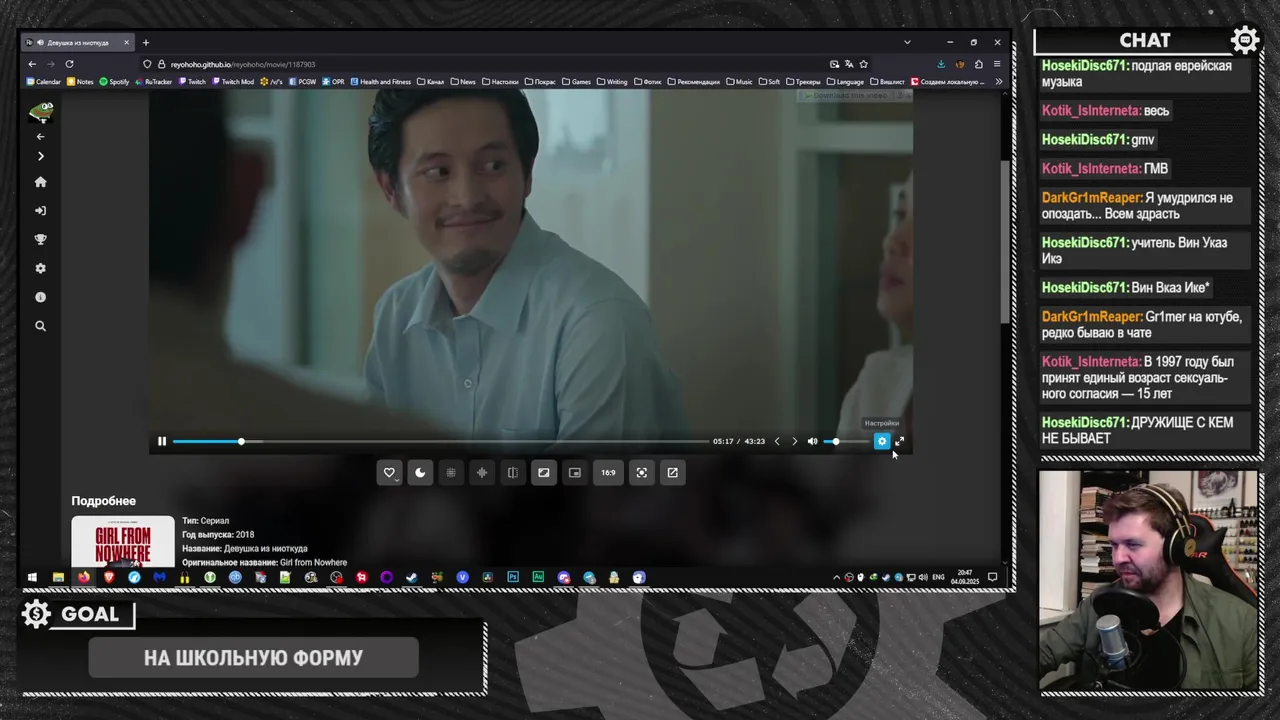
Task: Expand the Music bookmarks folder
Action: [x=740, y=82]
